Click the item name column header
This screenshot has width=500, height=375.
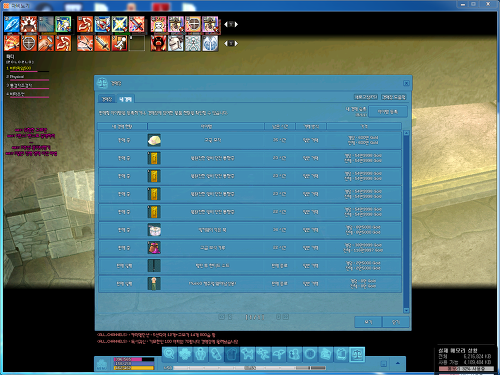[206, 126]
